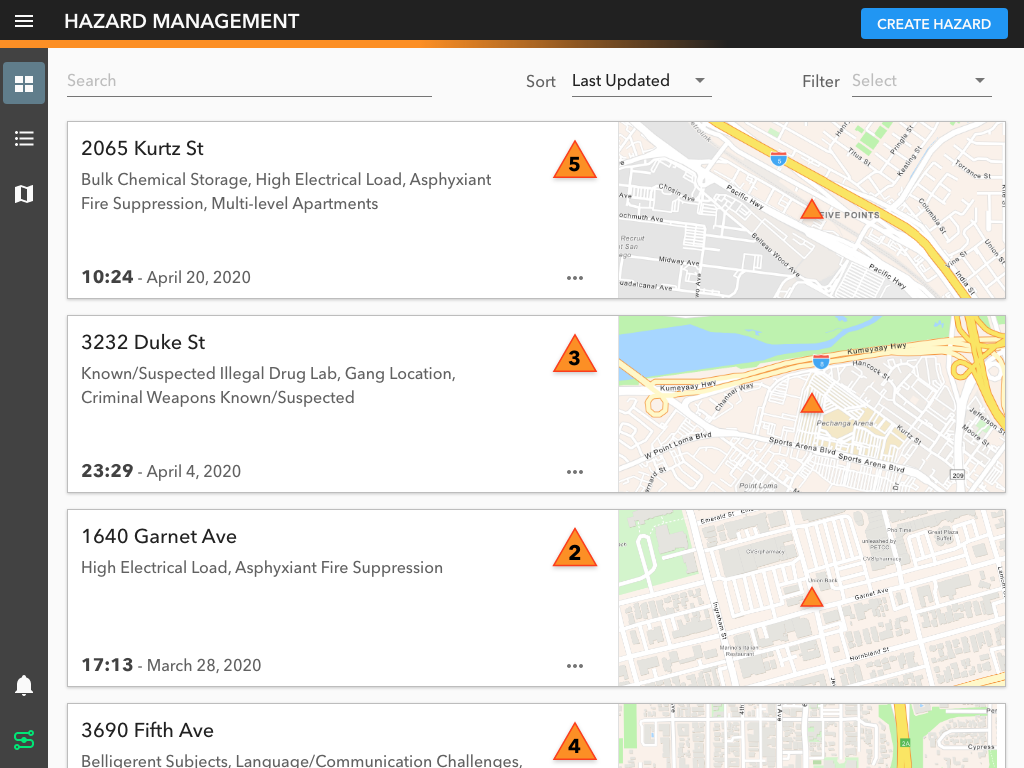Click severity 2 triangle on Garnet Ave
Screen dimensions: 1024x768
(575, 549)
